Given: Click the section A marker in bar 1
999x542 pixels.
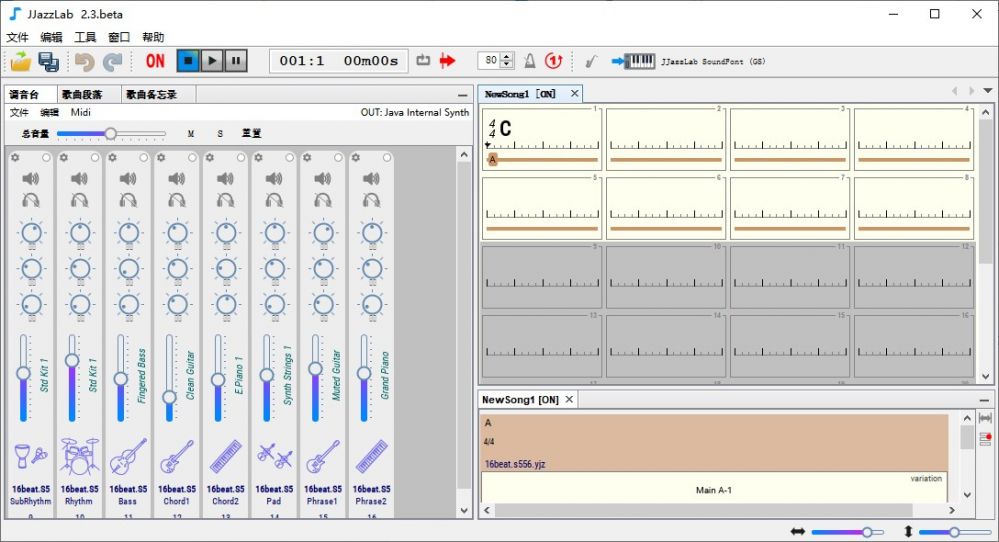Looking at the screenshot, I should tap(492, 160).
